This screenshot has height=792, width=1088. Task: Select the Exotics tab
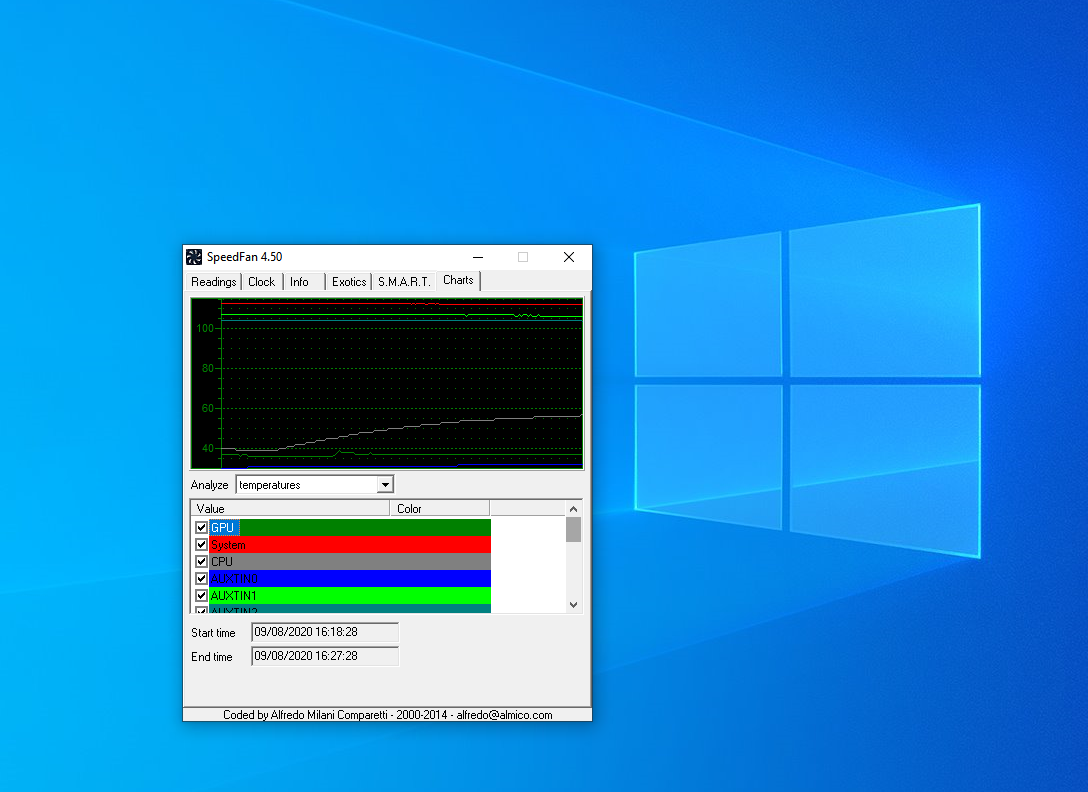point(349,282)
